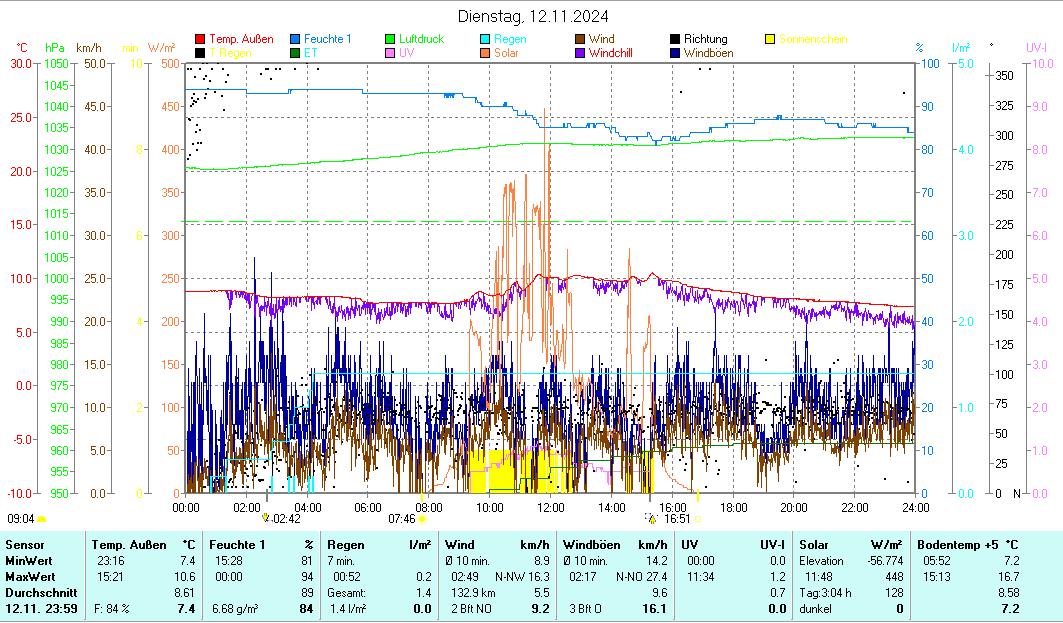1063x623 pixels.
Task: Click the blue Feuchte 1 legend square
Action: pos(296,40)
